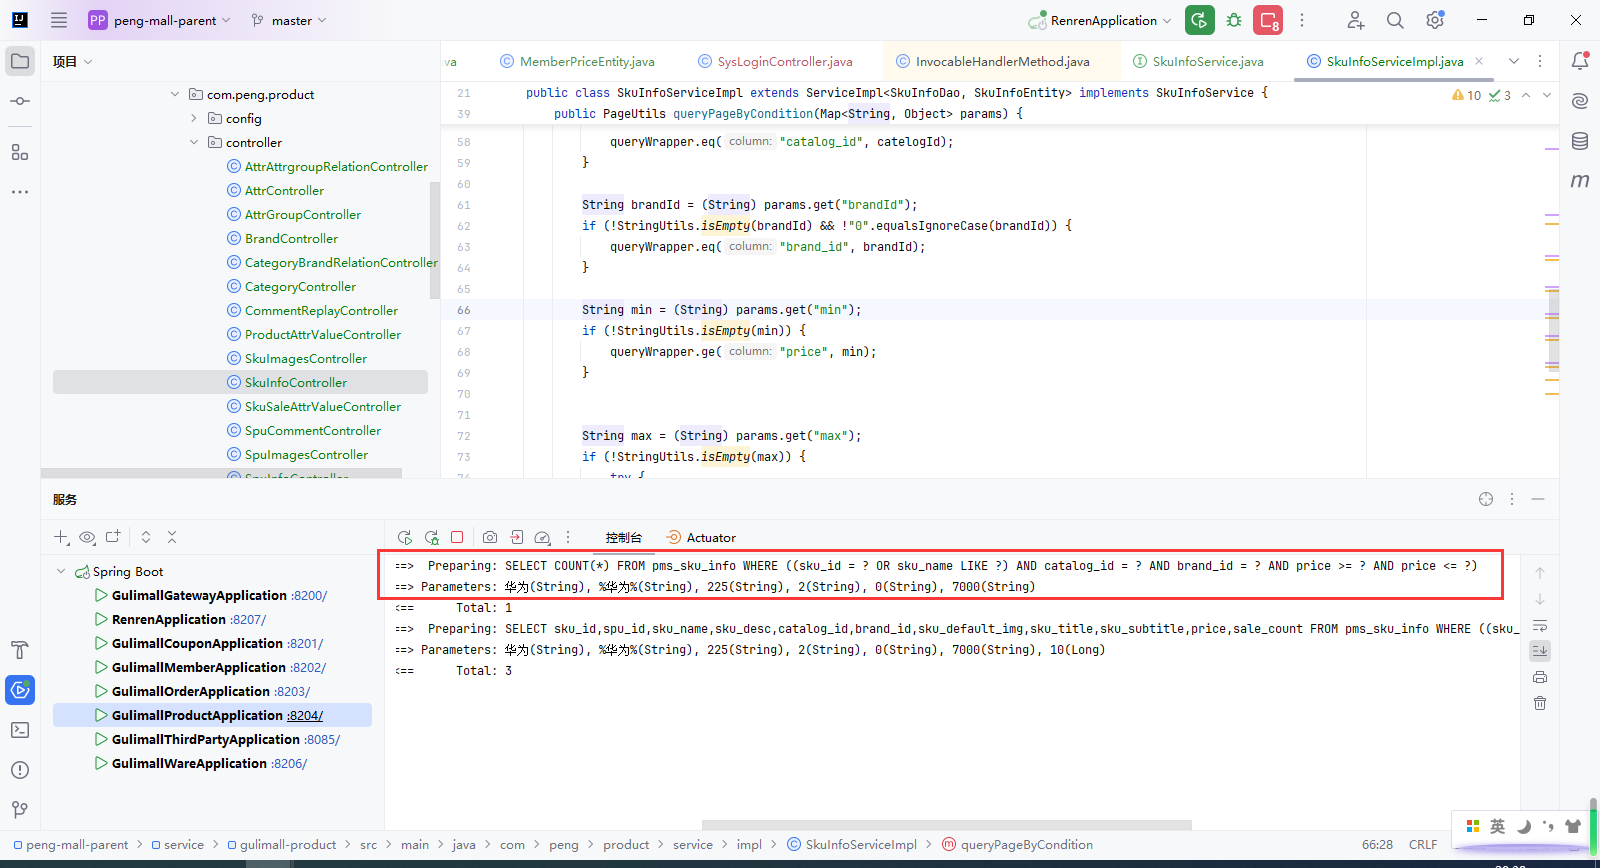Open GulimallGatewayApplication port 8200 link

pyautogui.click(x=309, y=595)
